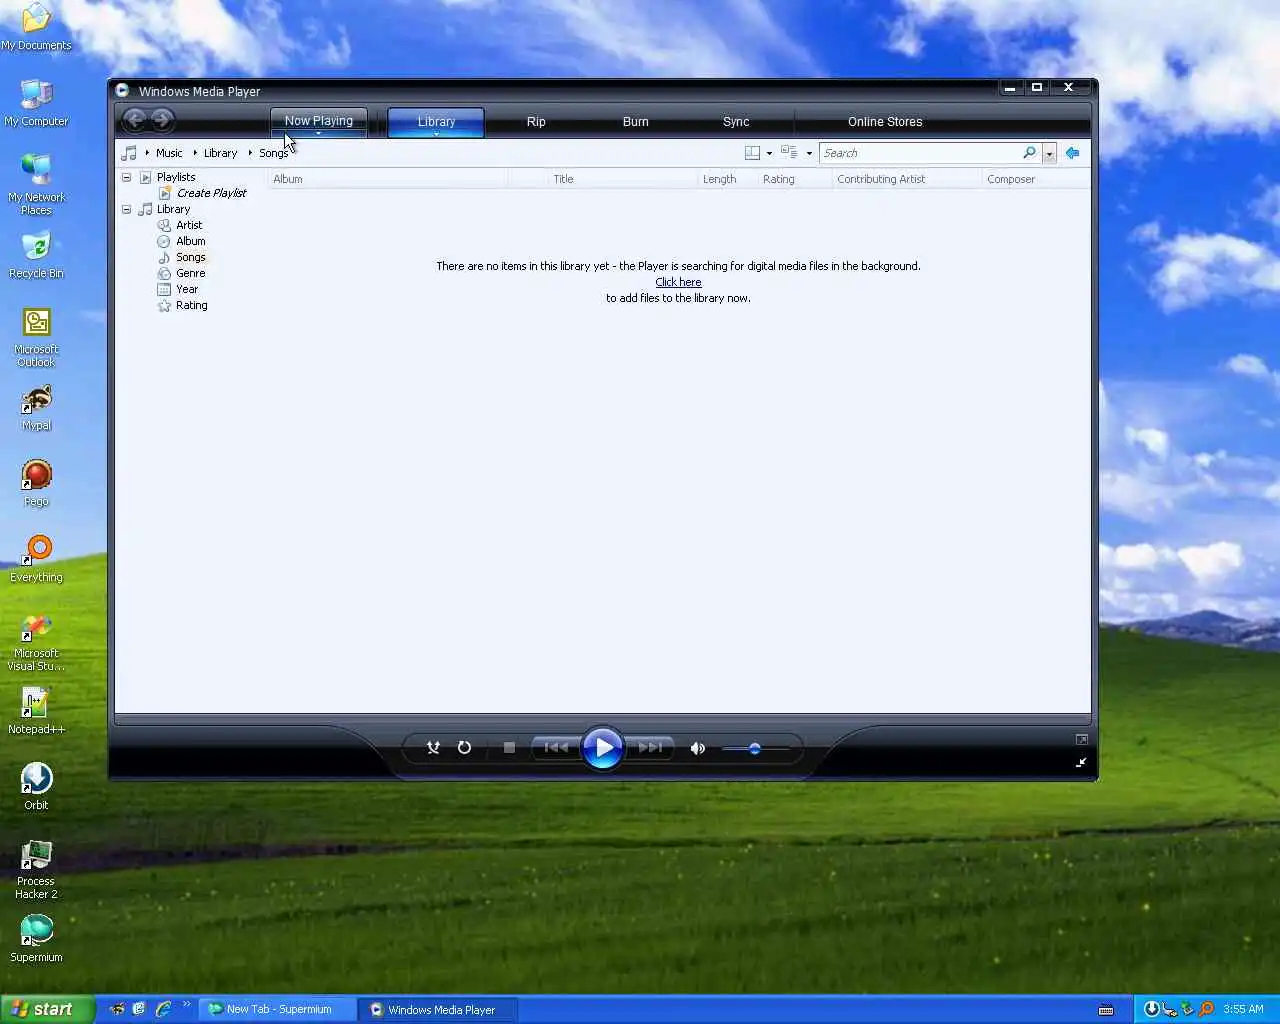Click the Stop playback button
The width and height of the screenshot is (1280, 1024).
509,747
